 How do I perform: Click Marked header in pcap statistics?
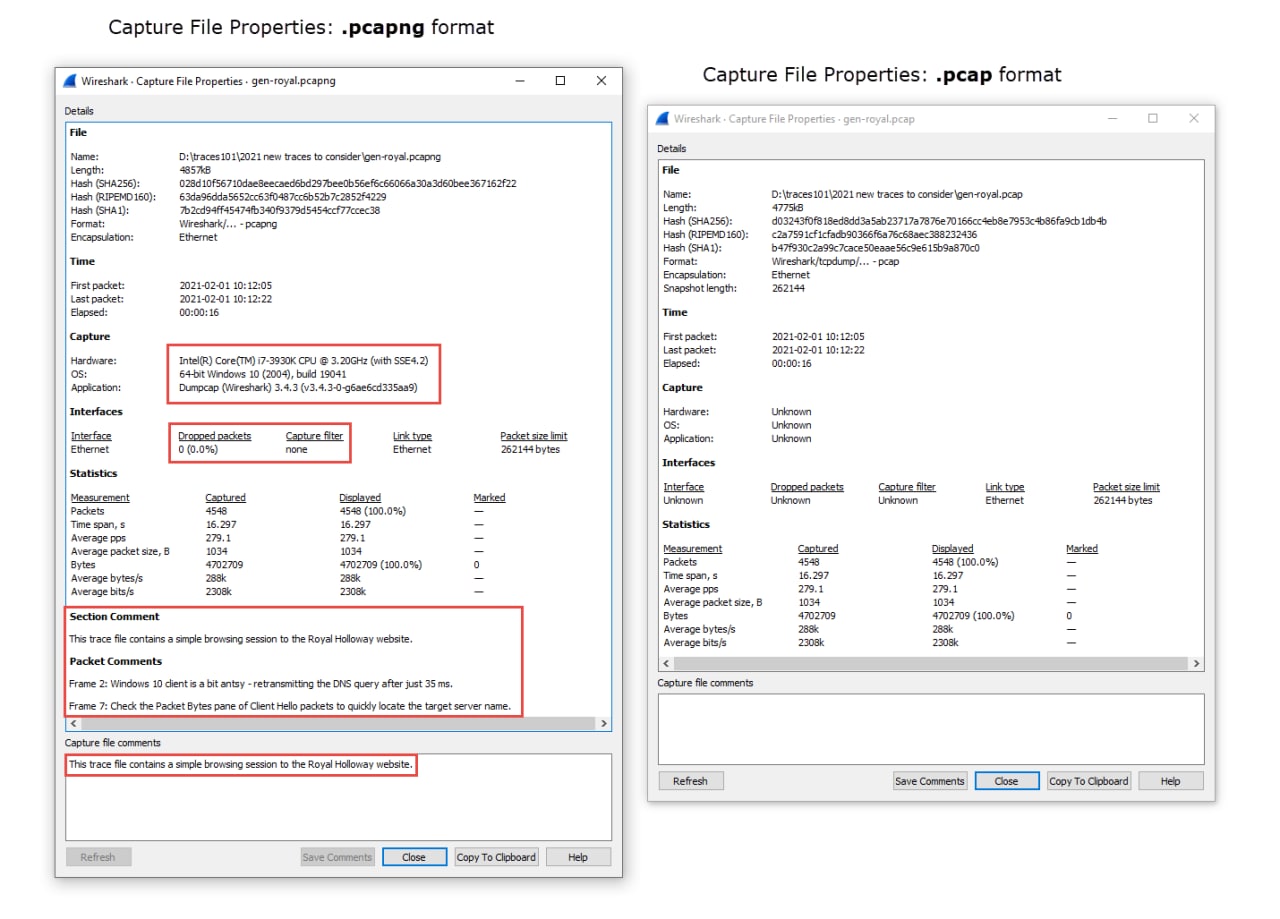click(x=1082, y=548)
